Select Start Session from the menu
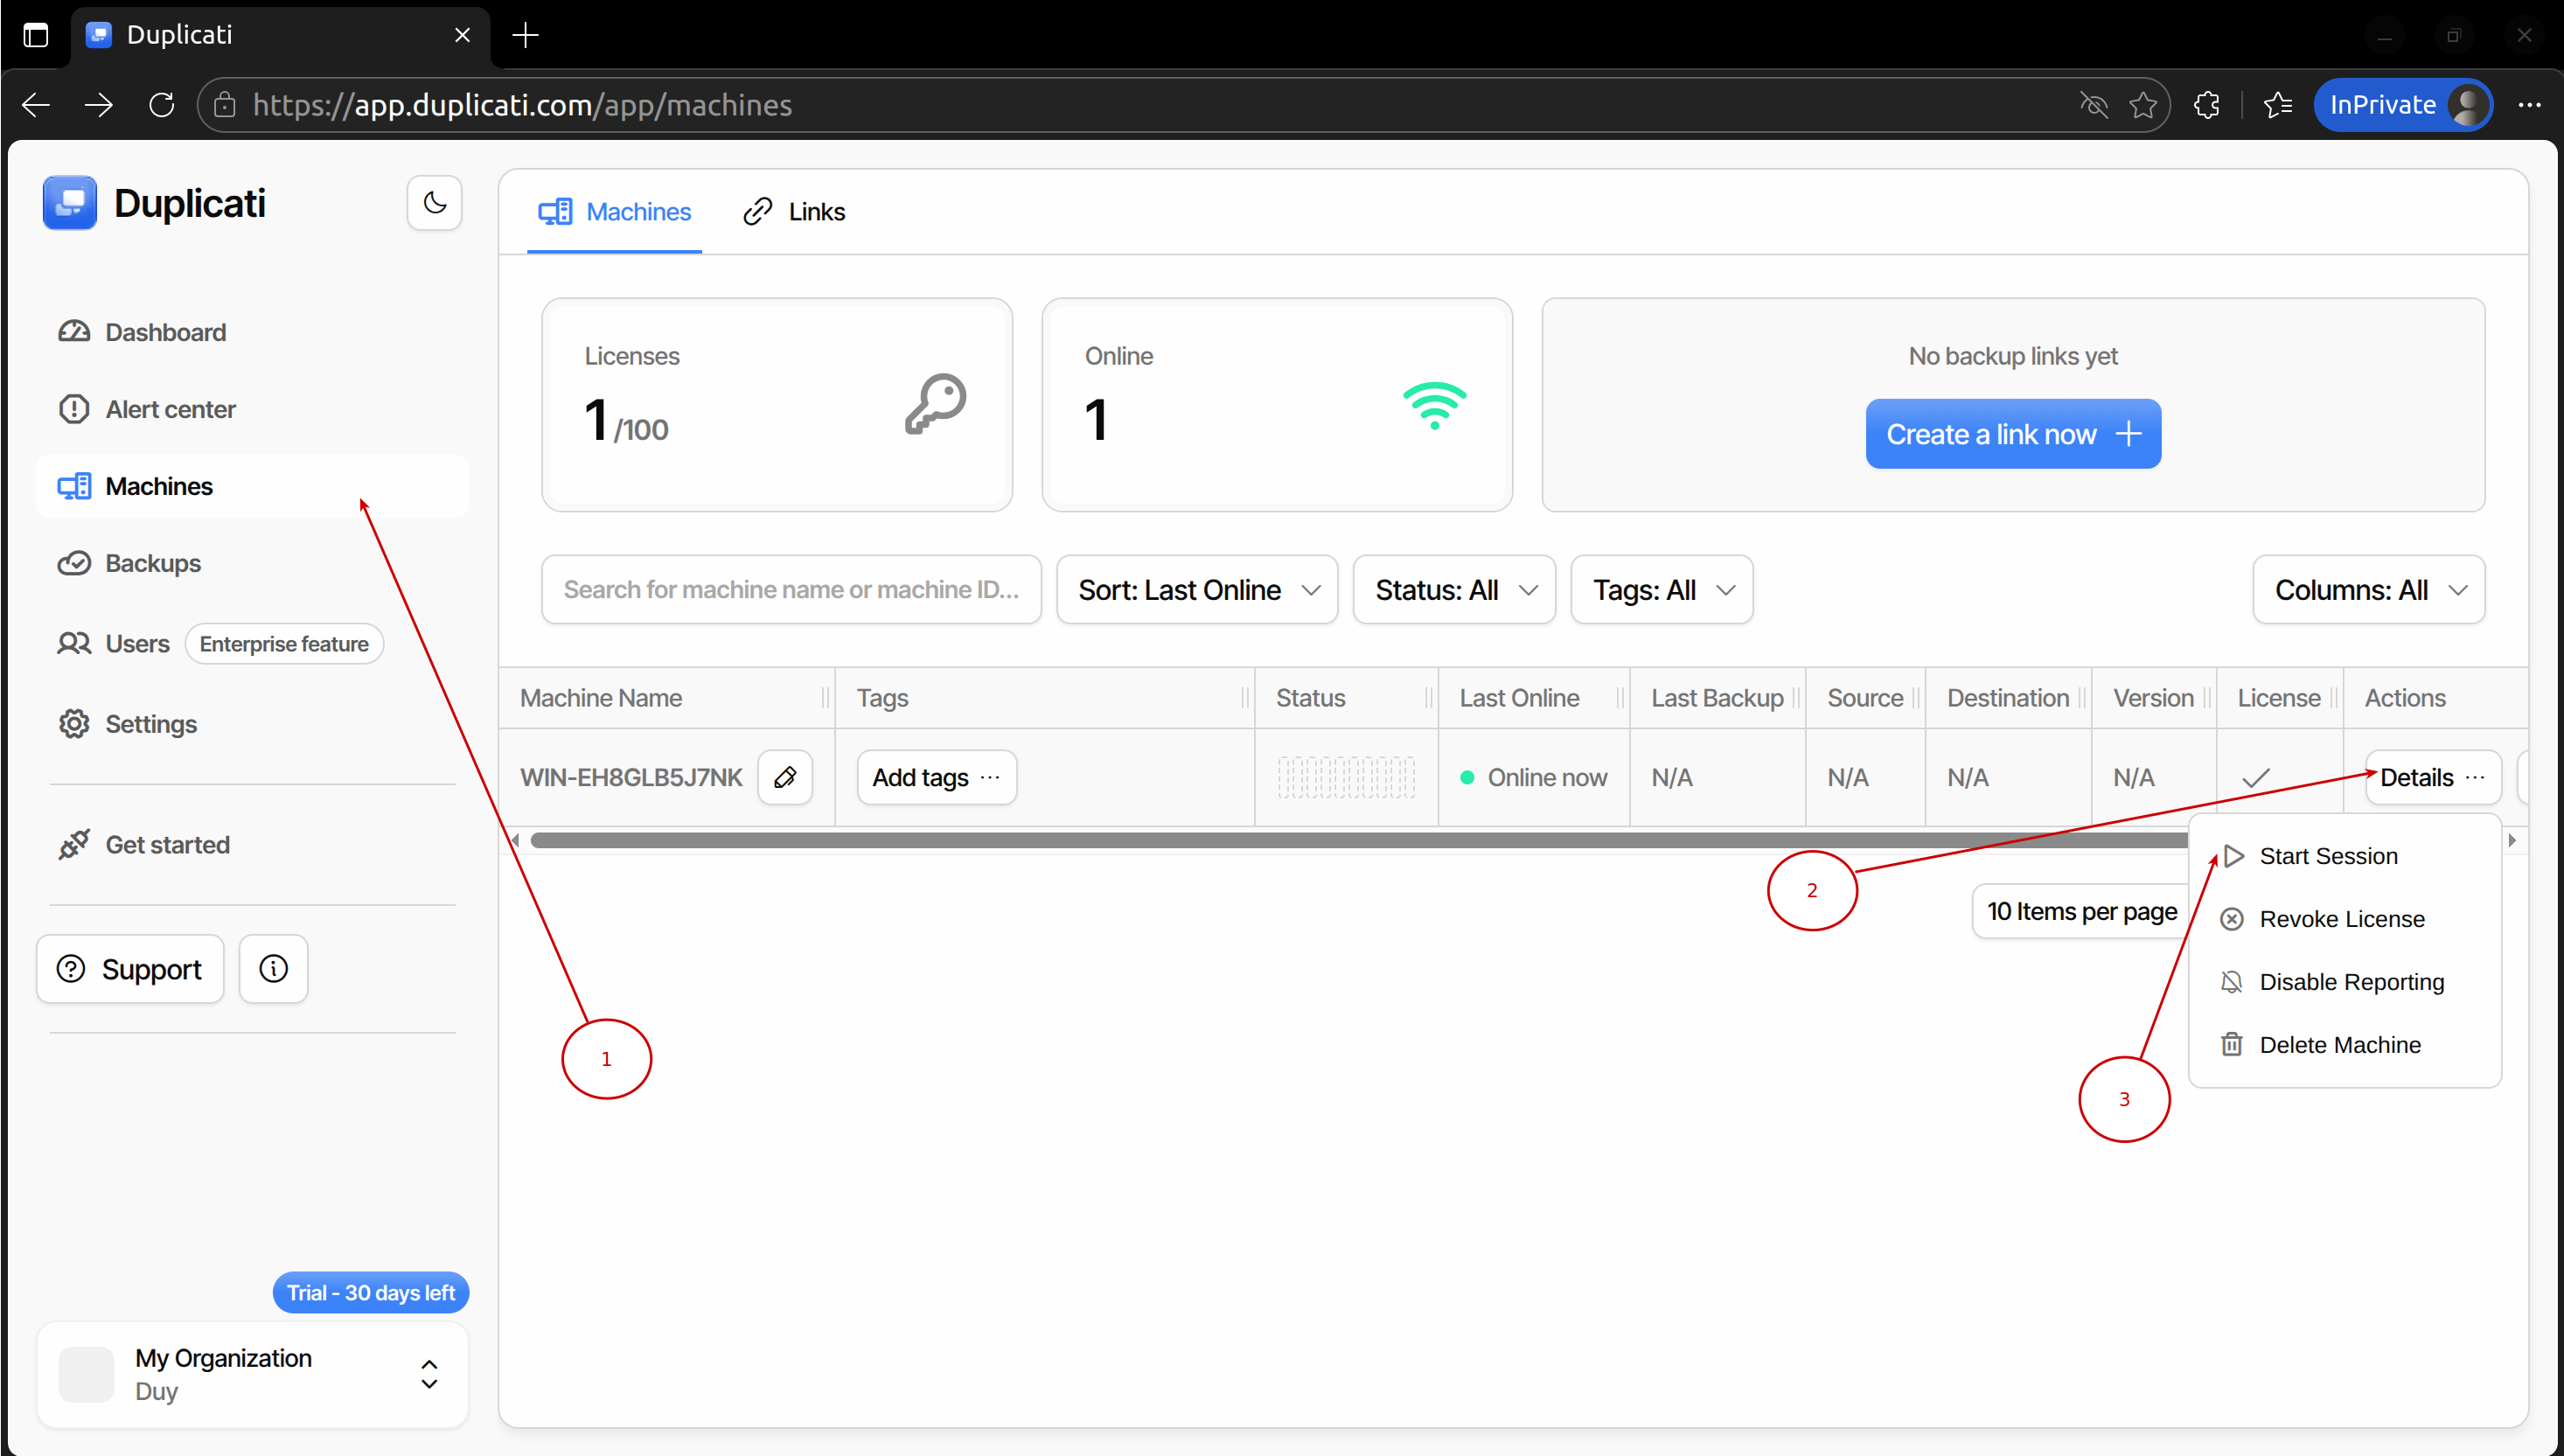This screenshot has height=1456, width=2564. [2327, 856]
